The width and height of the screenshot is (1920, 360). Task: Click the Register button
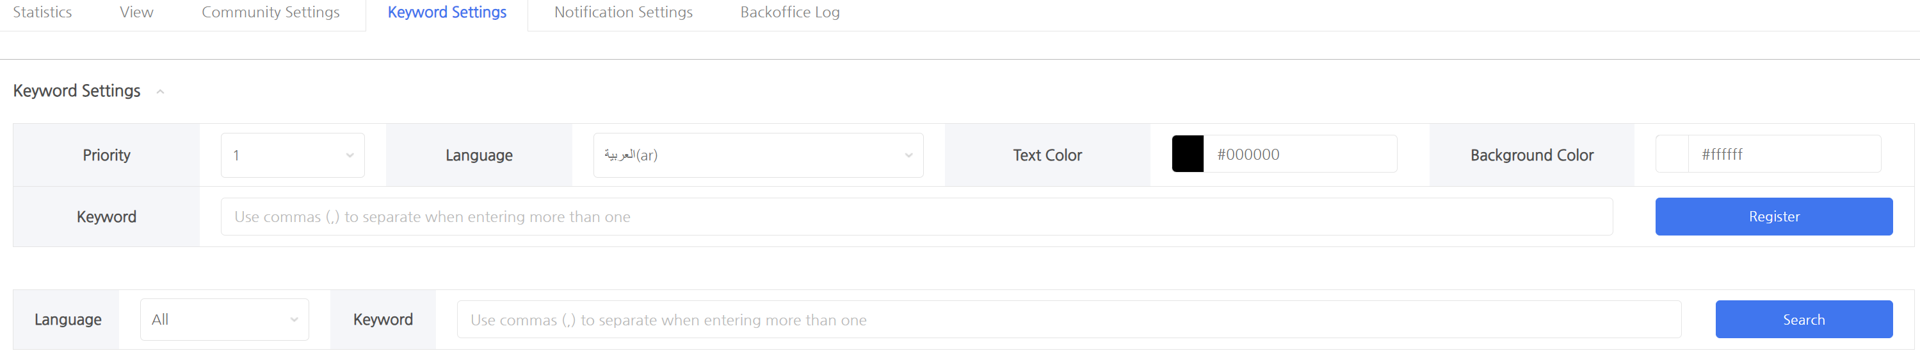(1774, 217)
